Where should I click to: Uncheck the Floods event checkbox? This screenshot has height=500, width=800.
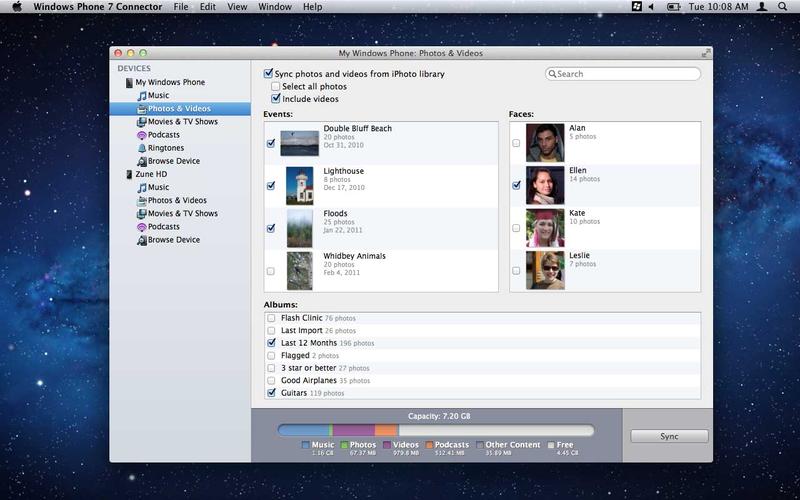click(x=271, y=228)
